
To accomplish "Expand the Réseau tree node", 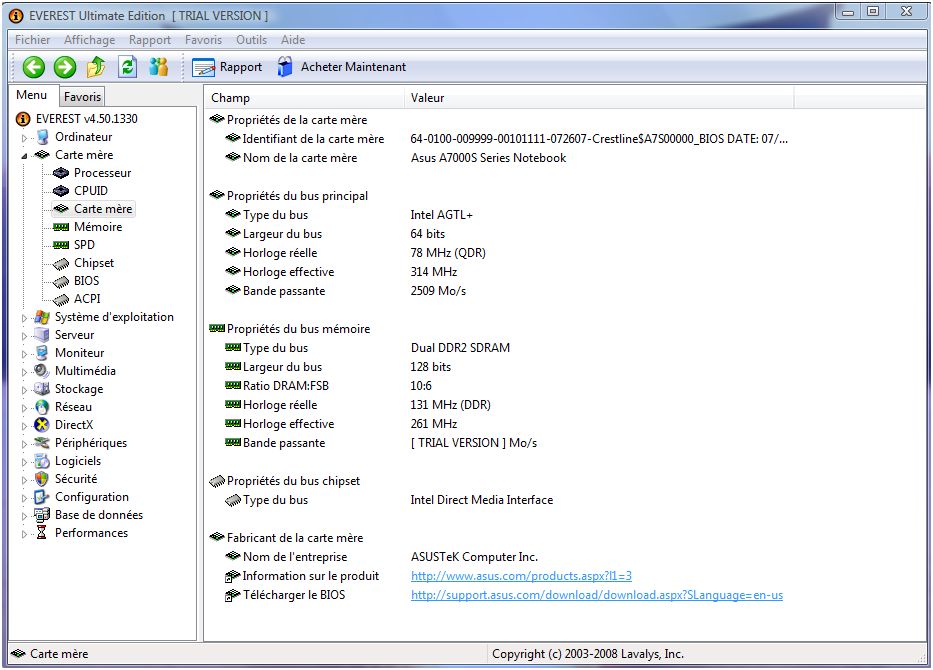I will (x=24, y=408).
